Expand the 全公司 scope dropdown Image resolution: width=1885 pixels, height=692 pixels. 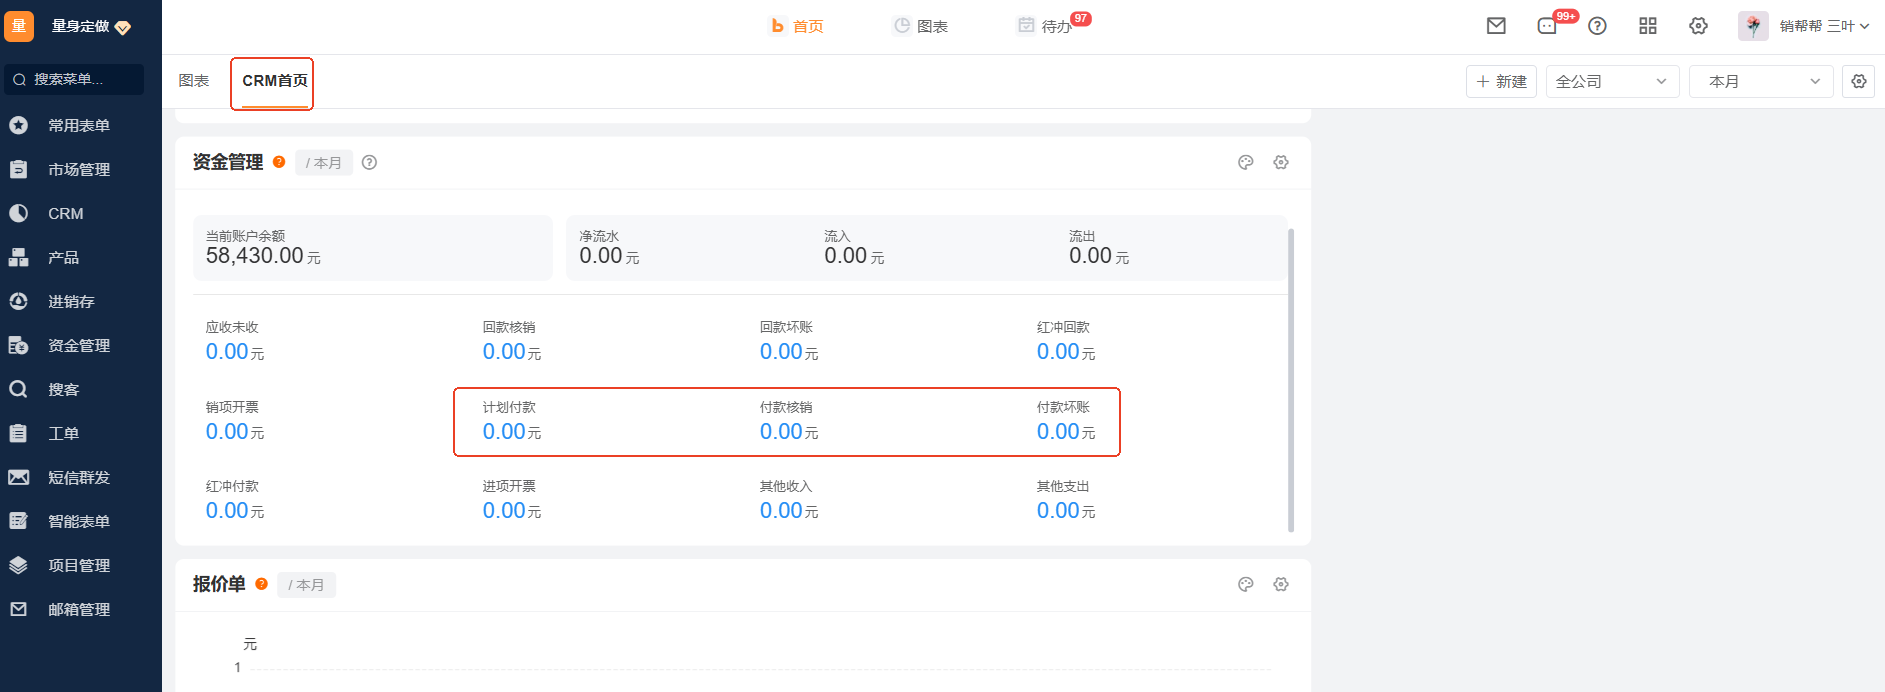point(1611,81)
